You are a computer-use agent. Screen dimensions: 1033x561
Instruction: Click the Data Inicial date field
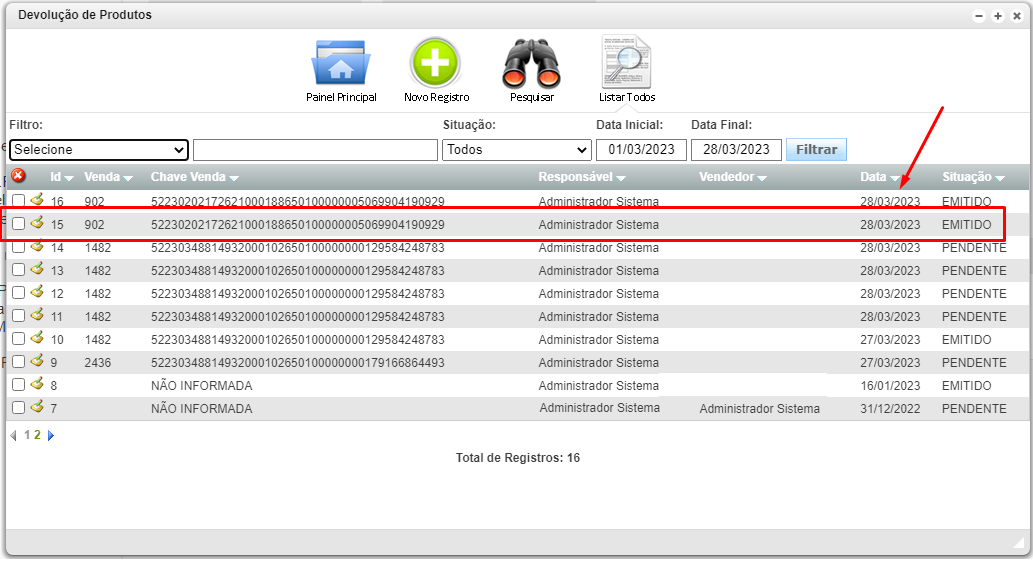coord(641,150)
